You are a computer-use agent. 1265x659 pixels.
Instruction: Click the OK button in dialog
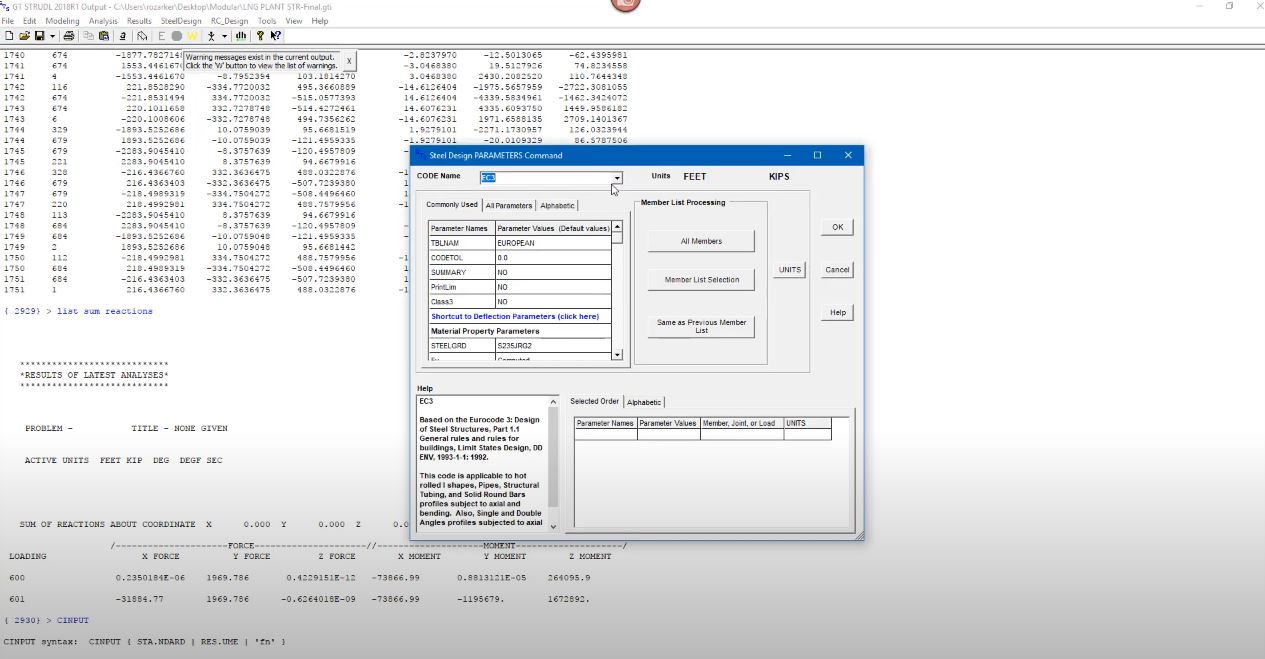(x=837, y=227)
